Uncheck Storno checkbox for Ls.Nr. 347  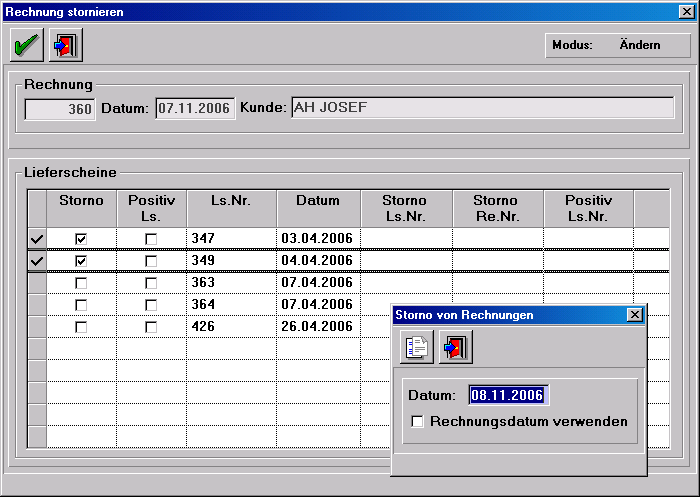click(81, 238)
